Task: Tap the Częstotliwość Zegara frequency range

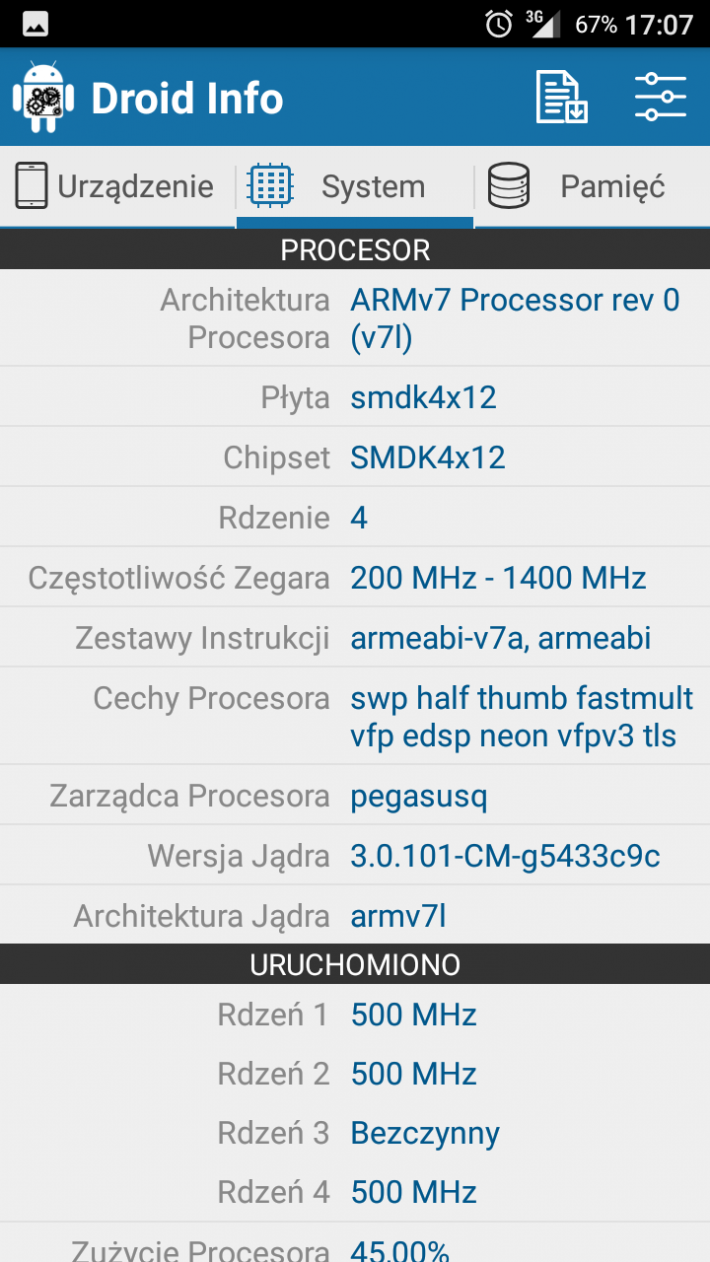Action: (499, 578)
